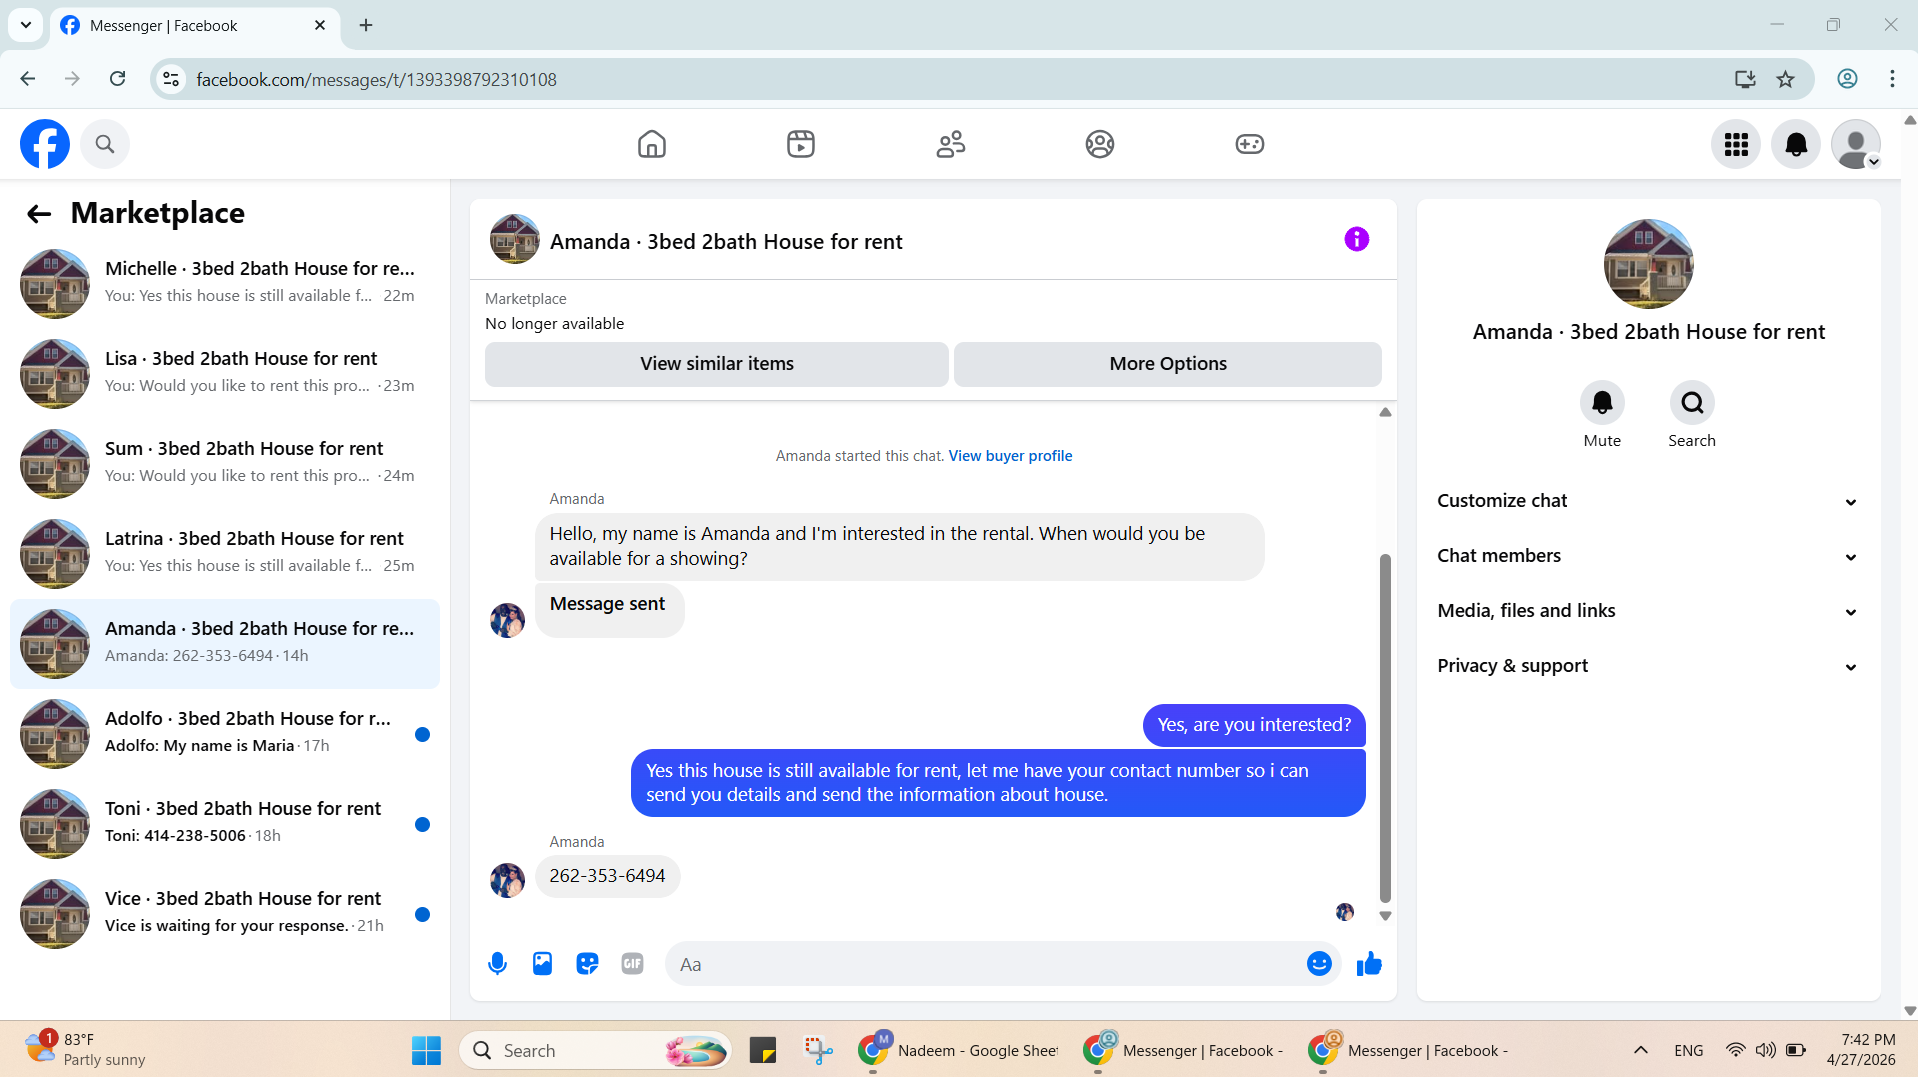This screenshot has height=1077, width=1918.
Task: Click the Aa message input field
Action: [985, 964]
